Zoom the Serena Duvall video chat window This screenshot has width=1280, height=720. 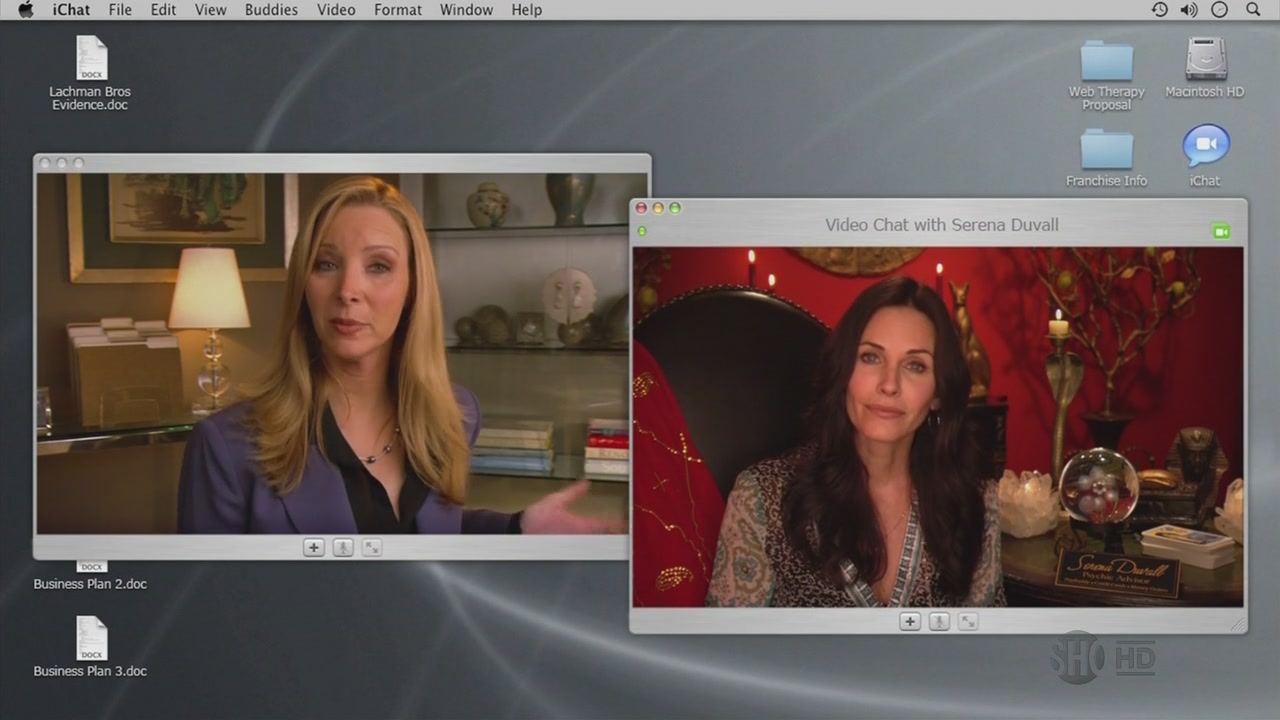675,208
